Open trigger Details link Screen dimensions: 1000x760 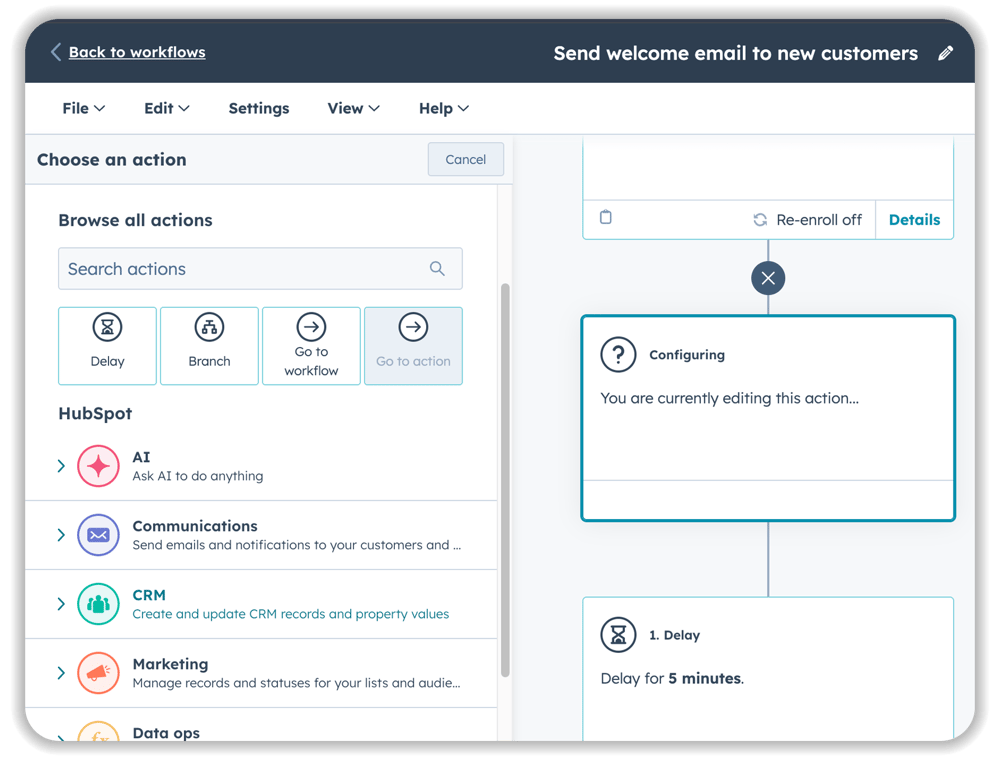coord(915,220)
